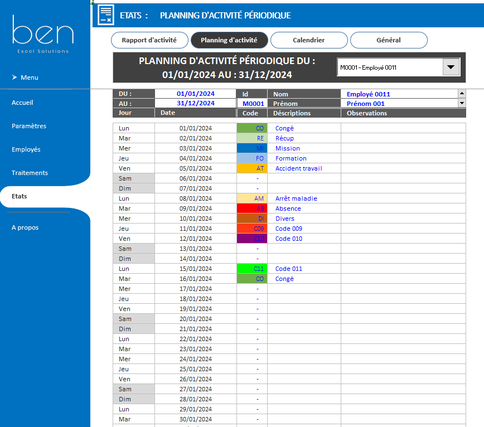Select the end date field 31/12/2024
This screenshot has height=427, width=484.
tap(195, 103)
